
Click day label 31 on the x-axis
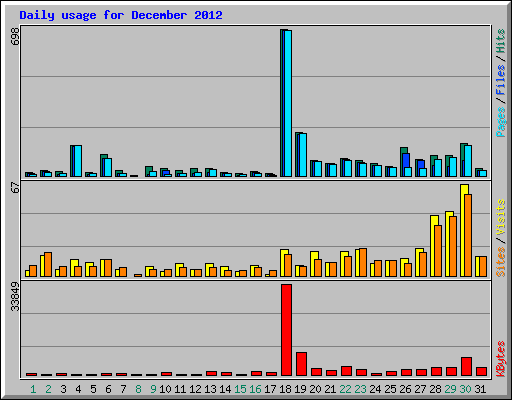(x=480, y=389)
